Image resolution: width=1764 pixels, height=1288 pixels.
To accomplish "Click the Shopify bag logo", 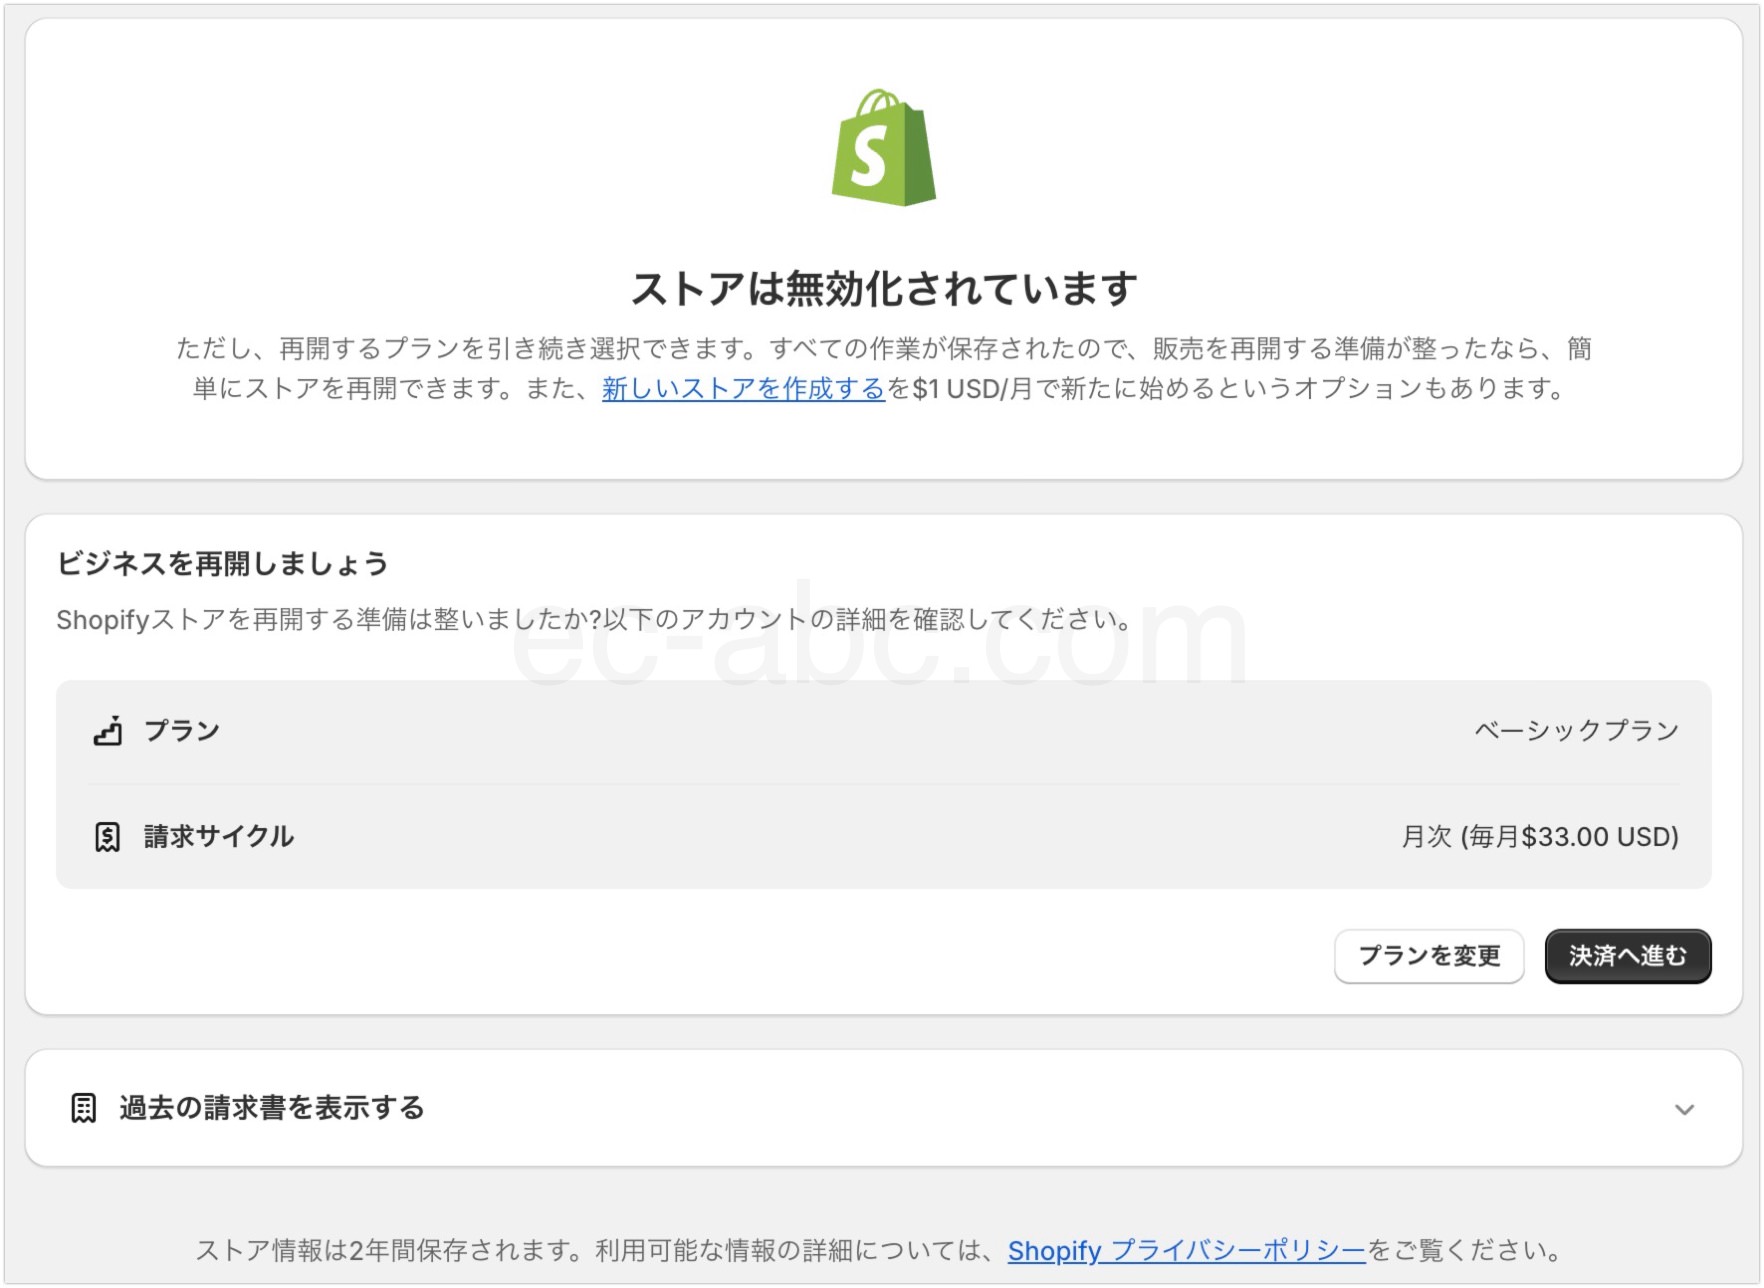I will click(883, 148).
